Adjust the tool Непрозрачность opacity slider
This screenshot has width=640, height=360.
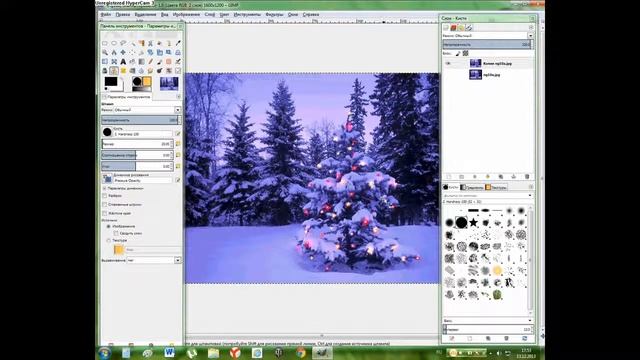tap(141, 120)
